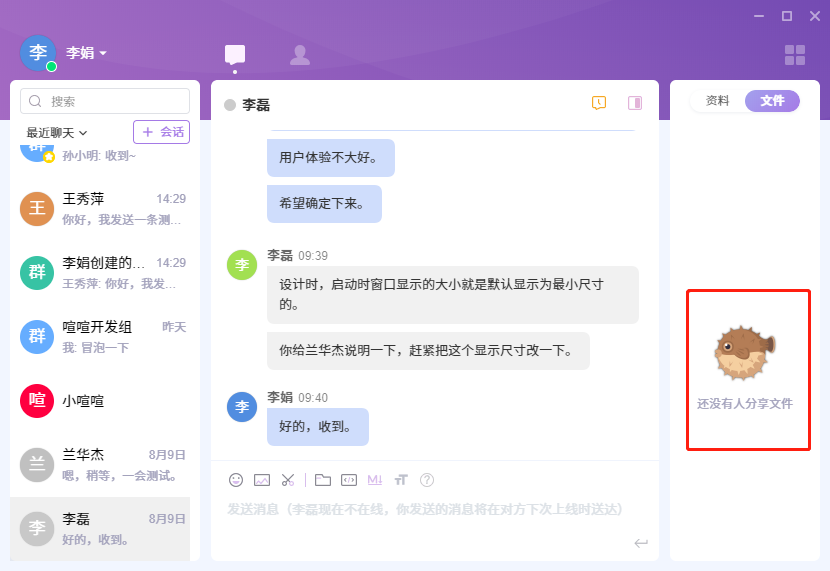The width and height of the screenshot is (830, 571).
Task: Click the send image icon
Action: (x=262, y=480)
